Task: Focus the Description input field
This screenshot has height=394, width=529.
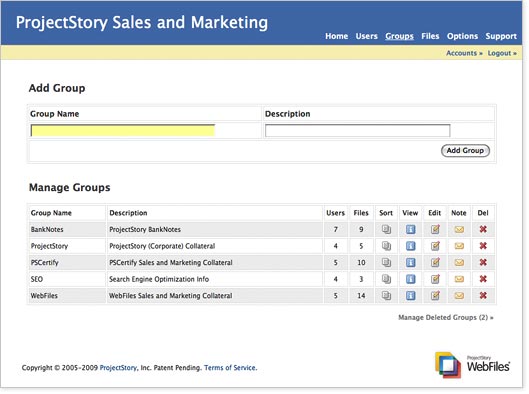Action: (x=358, y=131)
